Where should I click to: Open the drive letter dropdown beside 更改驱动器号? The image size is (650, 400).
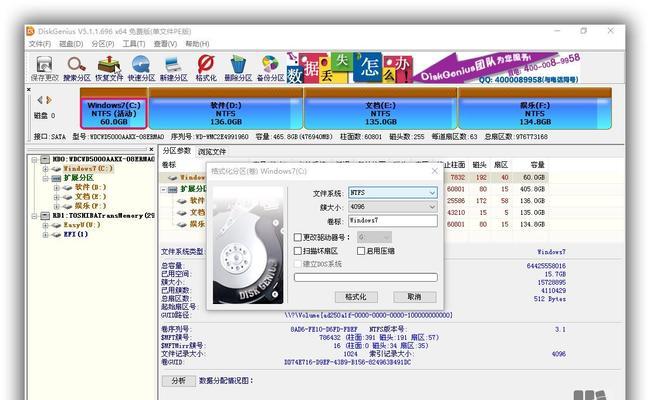click(x=374, y=237)
